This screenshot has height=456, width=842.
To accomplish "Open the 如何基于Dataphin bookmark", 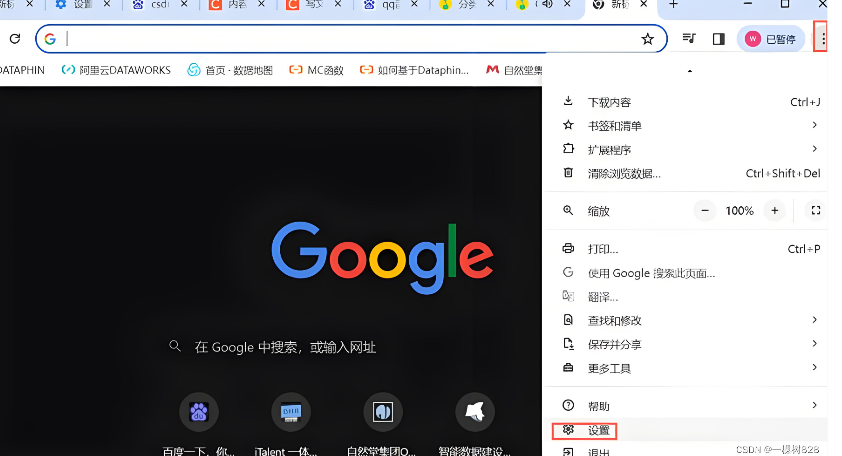I will (x=414, y=70).
